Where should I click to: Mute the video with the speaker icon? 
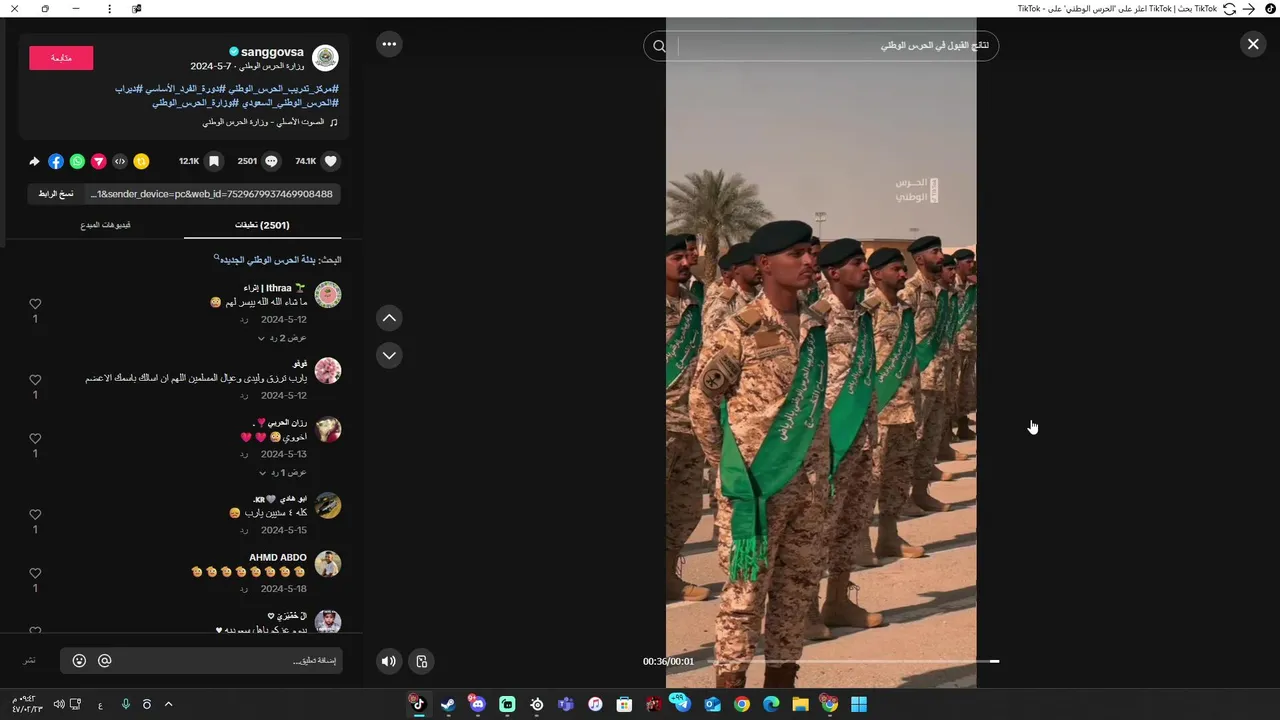tap(389, 661)
